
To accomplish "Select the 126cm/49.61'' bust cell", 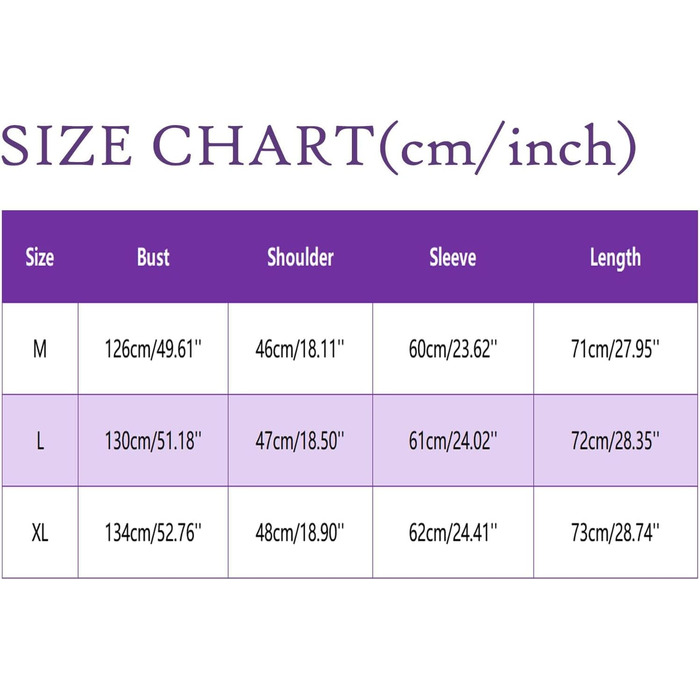I will pos(153,349).
